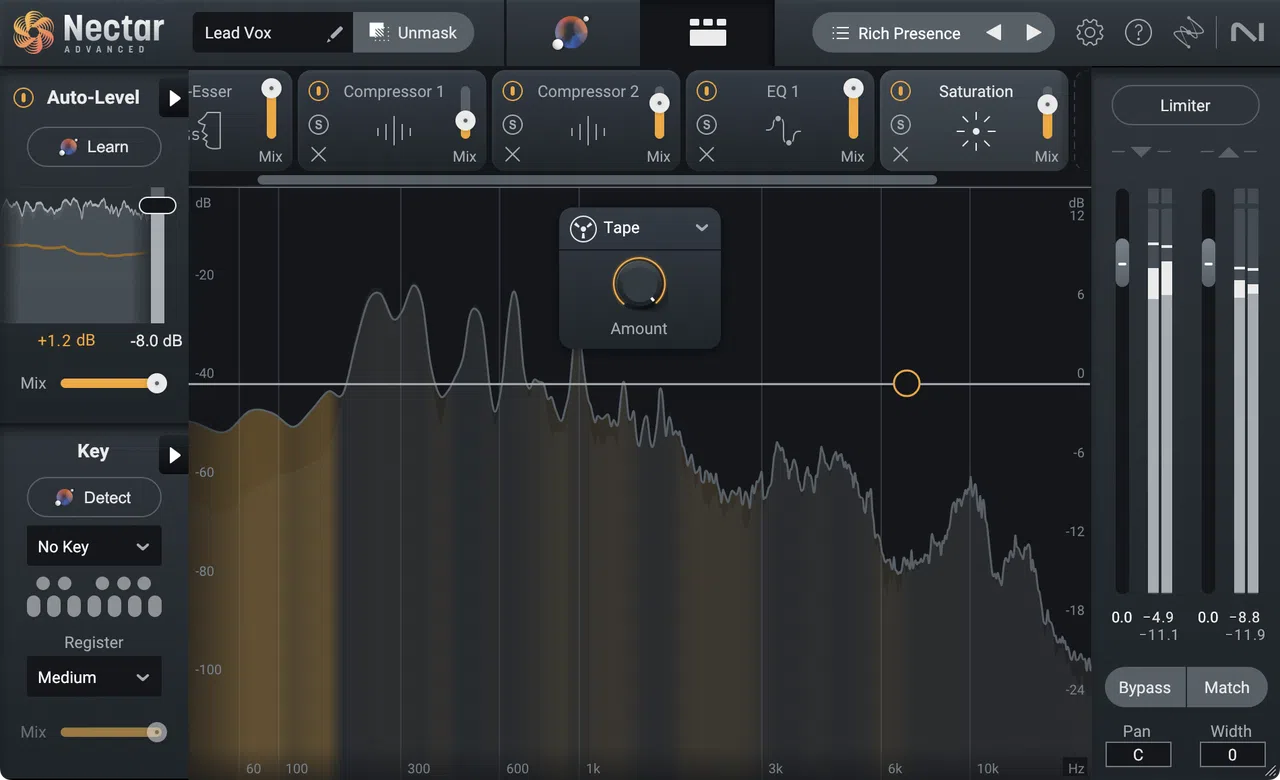Open the Assistant view with swirl icon

(x=570, y=31)
